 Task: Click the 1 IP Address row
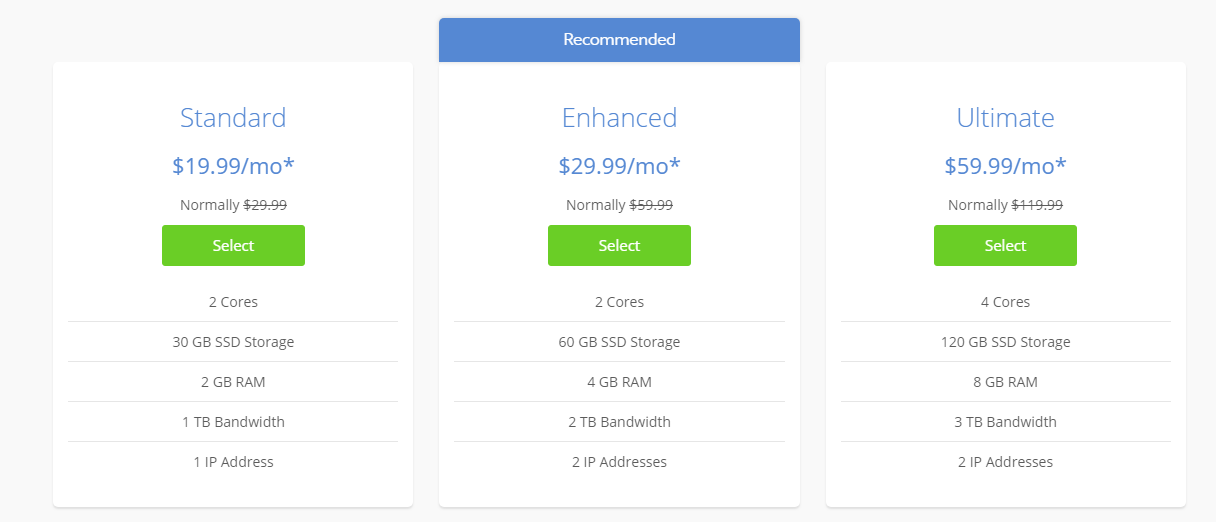[233, 462]
